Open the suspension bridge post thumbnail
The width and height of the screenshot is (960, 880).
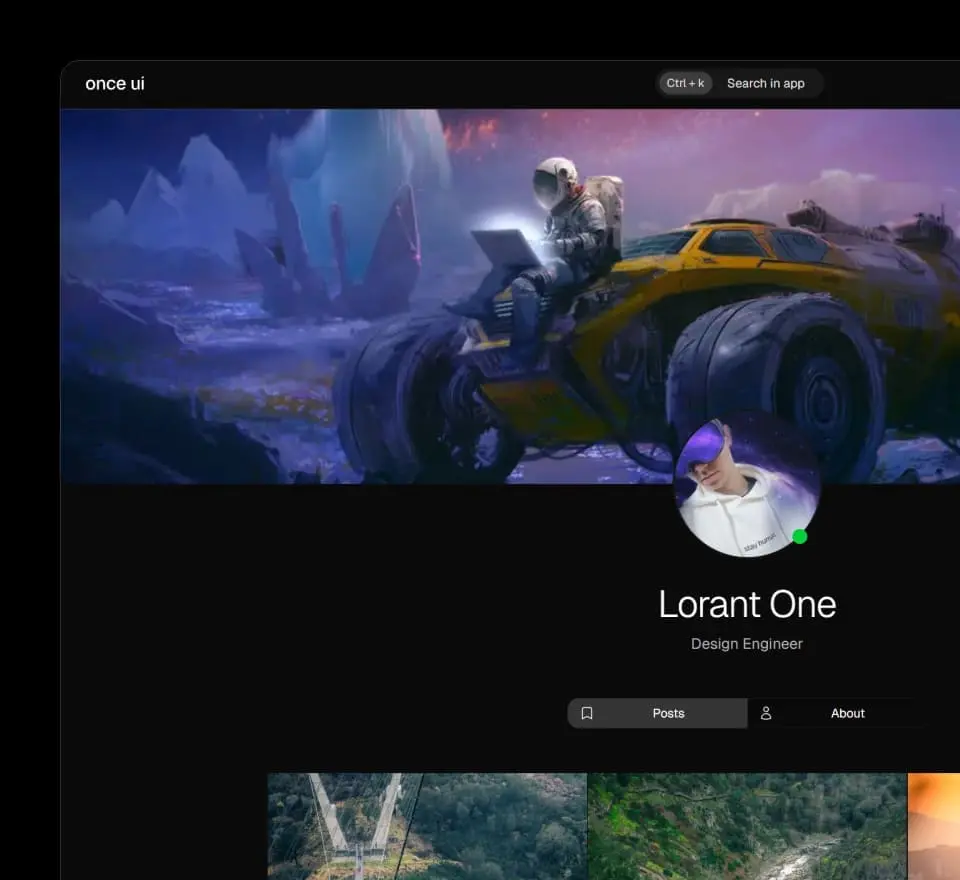427,825
